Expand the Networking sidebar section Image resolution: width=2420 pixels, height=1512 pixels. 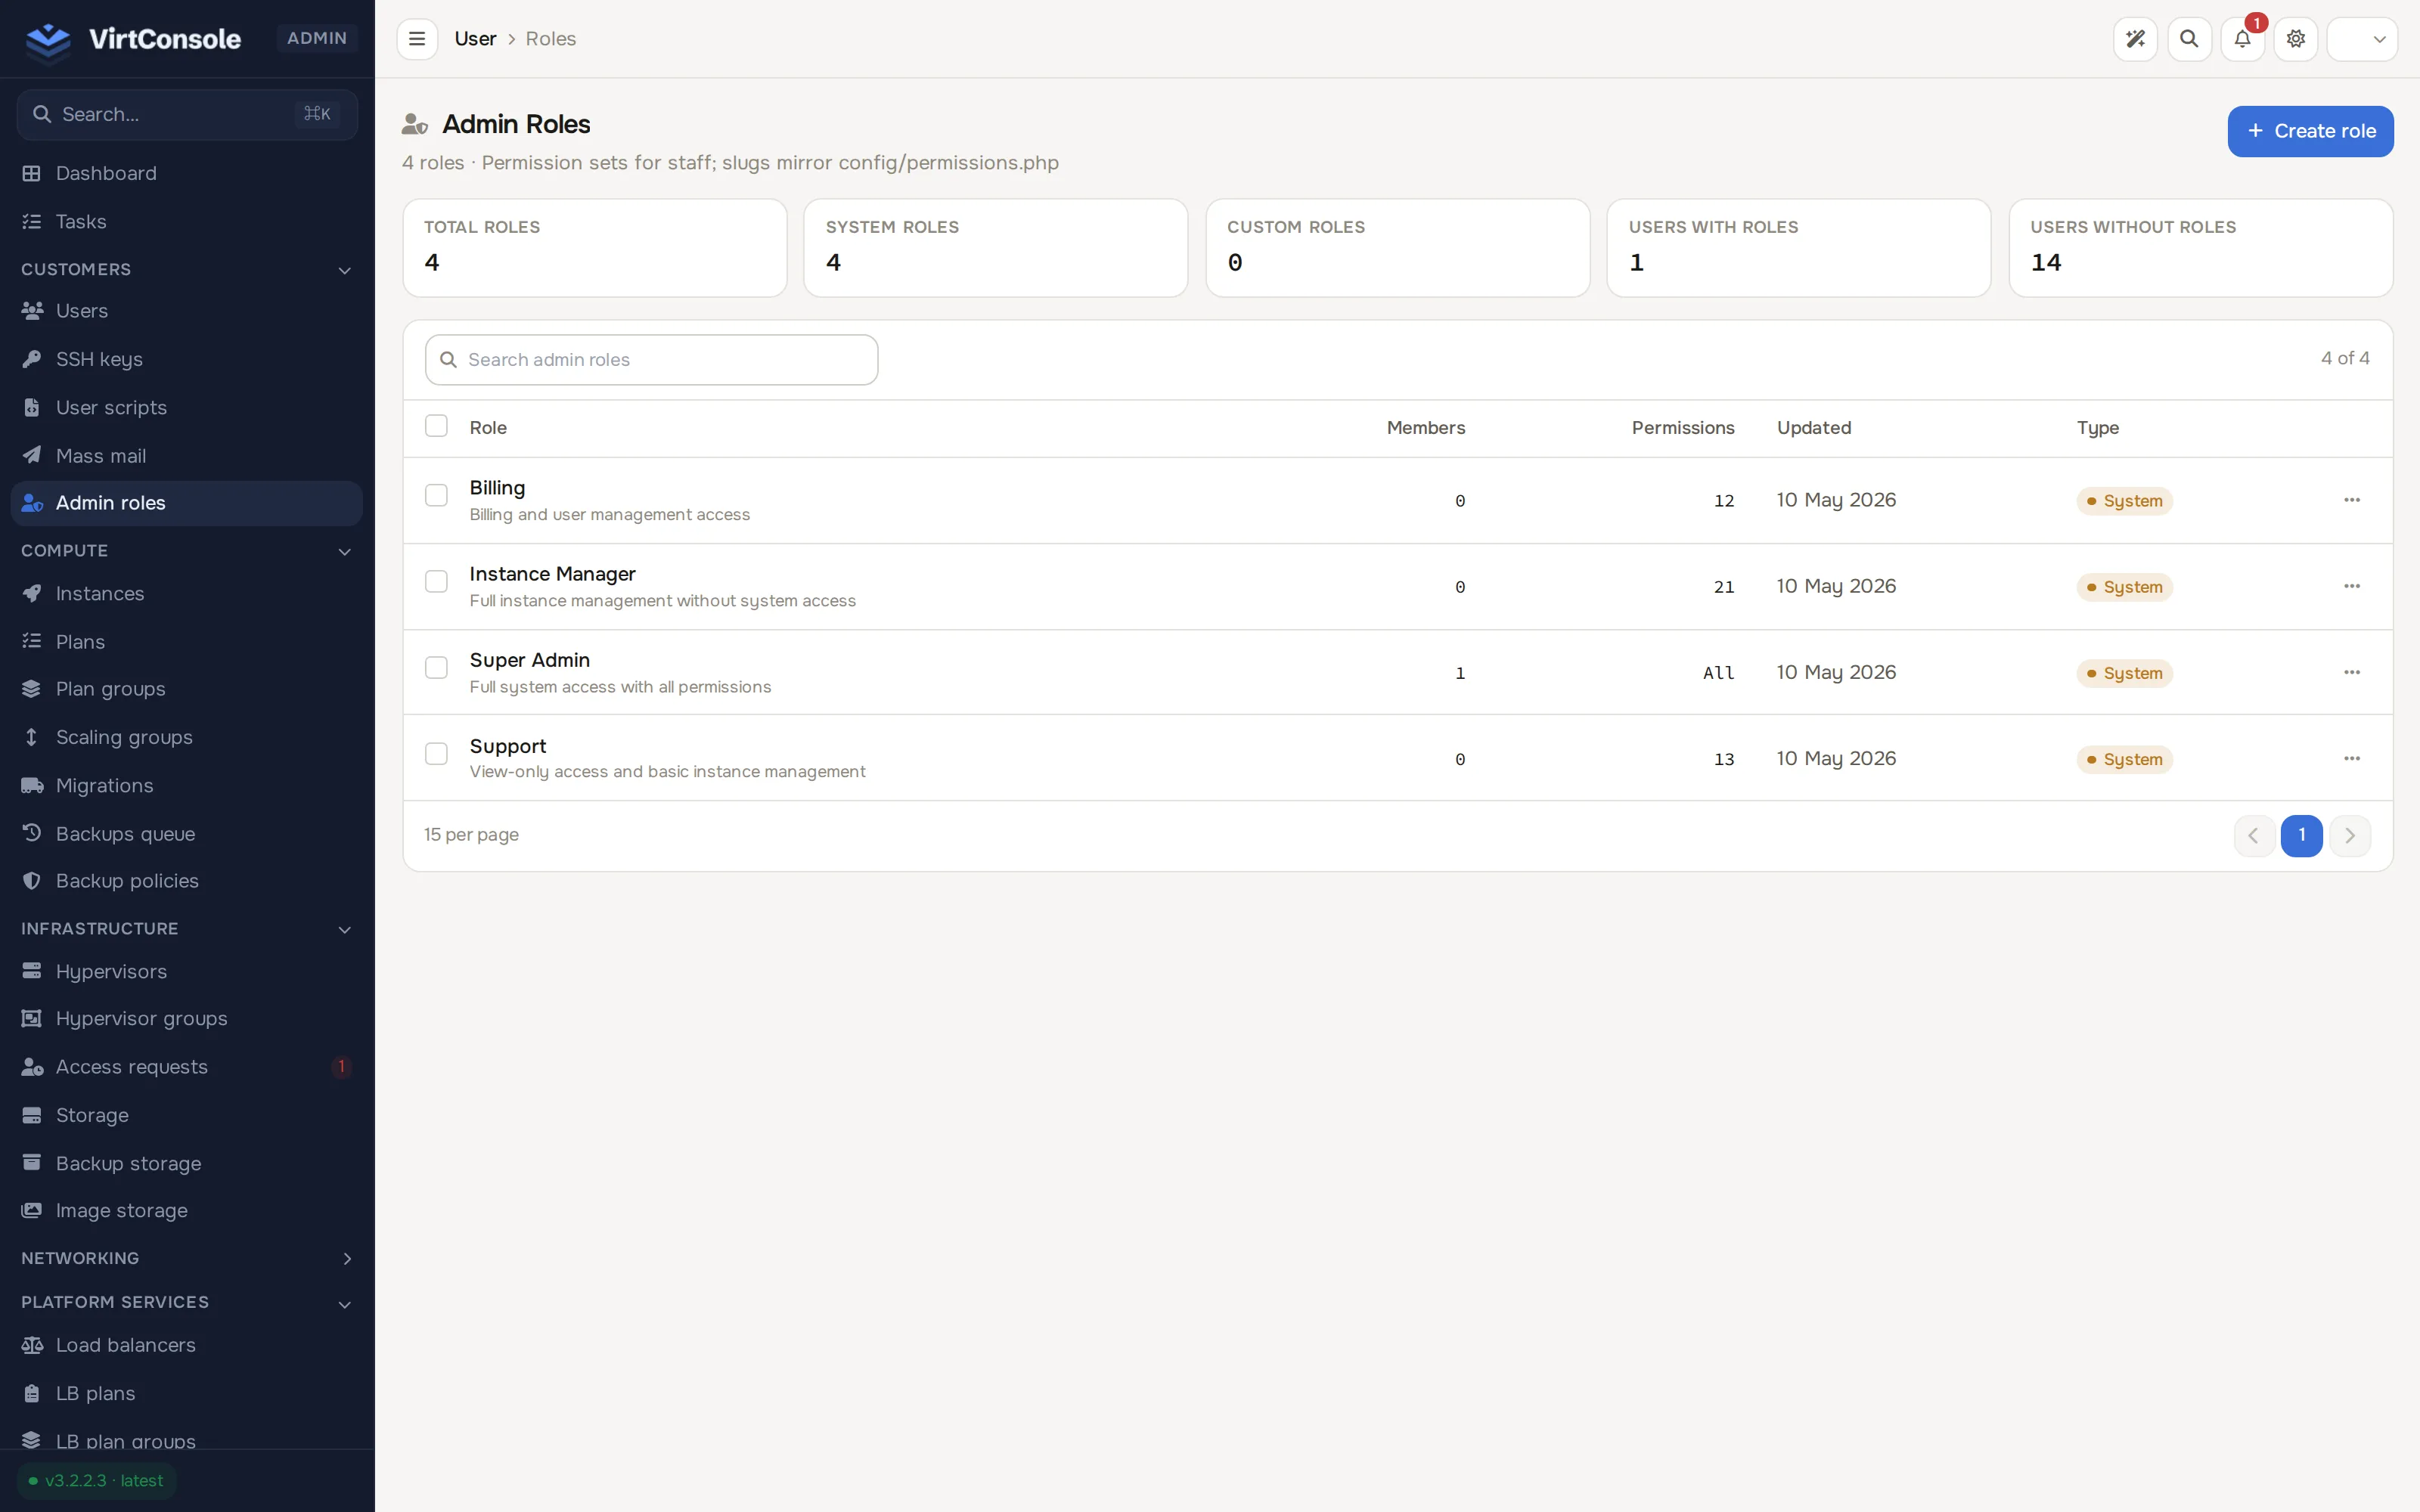187,1257
